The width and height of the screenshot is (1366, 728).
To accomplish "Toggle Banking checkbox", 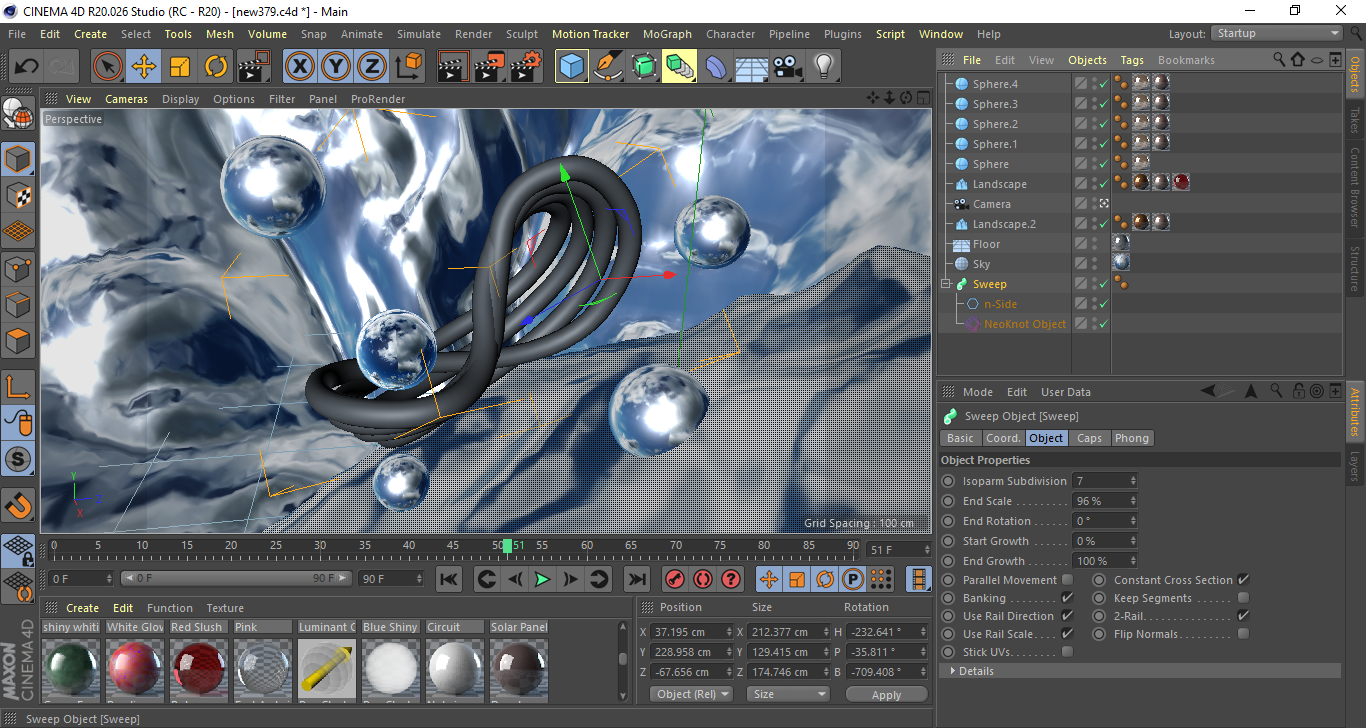I will point(1067,598).
